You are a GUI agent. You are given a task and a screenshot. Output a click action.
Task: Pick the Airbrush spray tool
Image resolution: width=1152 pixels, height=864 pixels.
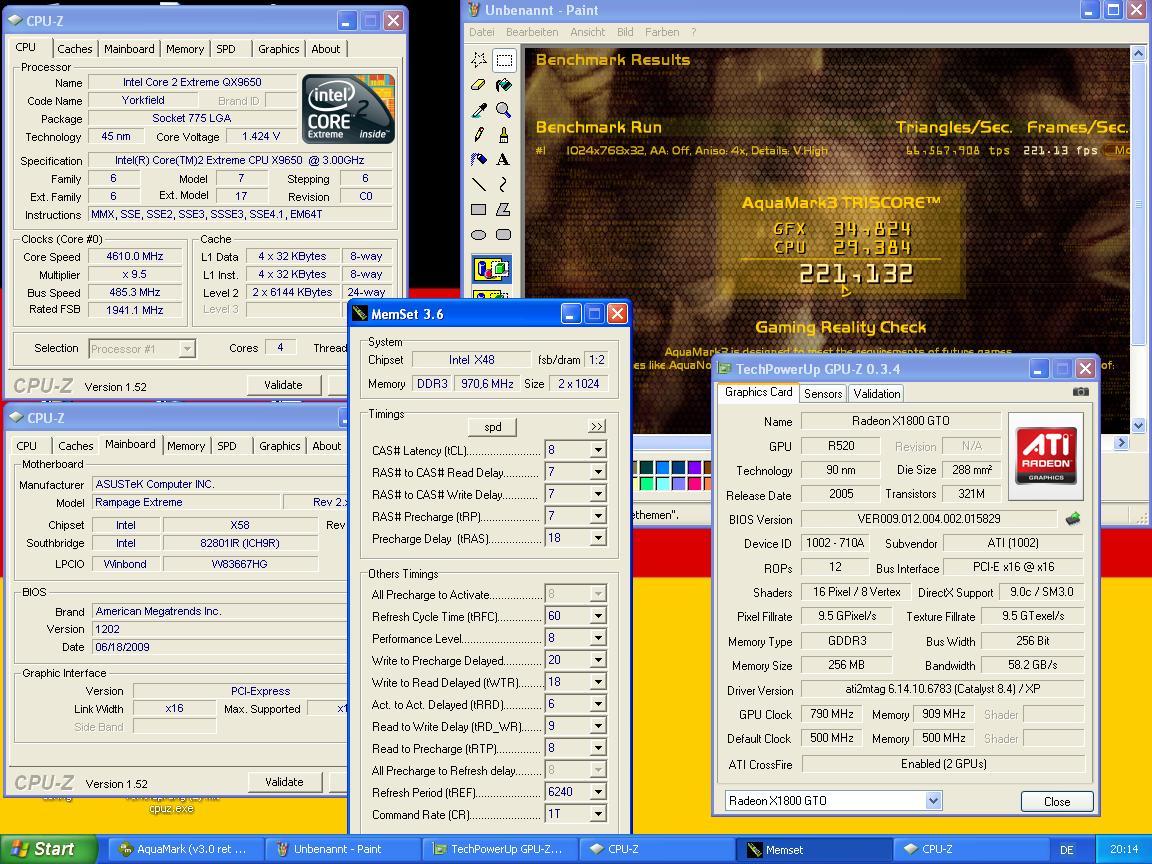(x=479, y=159)
